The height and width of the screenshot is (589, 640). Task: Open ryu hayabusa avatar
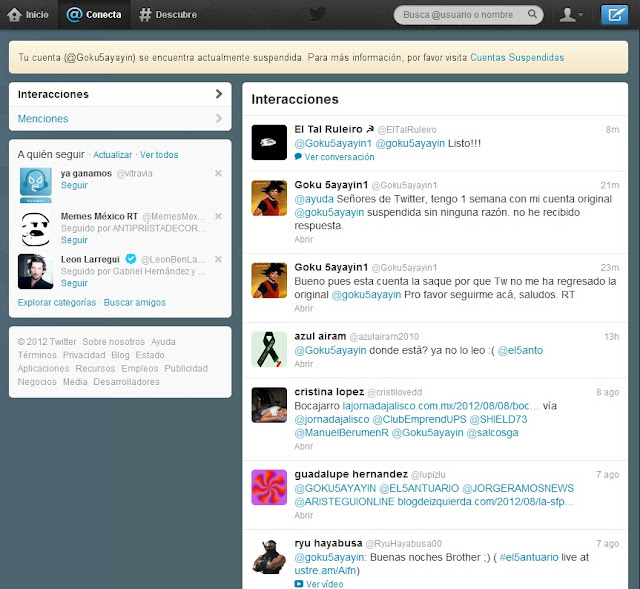tap(269, 556)
